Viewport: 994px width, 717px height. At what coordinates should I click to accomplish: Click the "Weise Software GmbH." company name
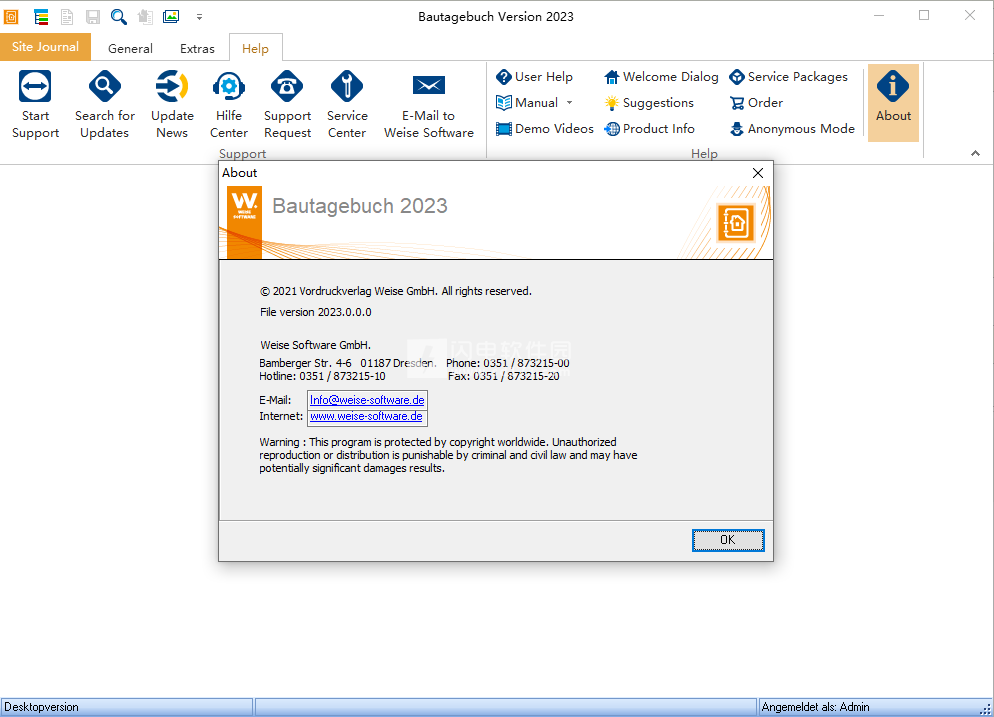pos(316,345)
